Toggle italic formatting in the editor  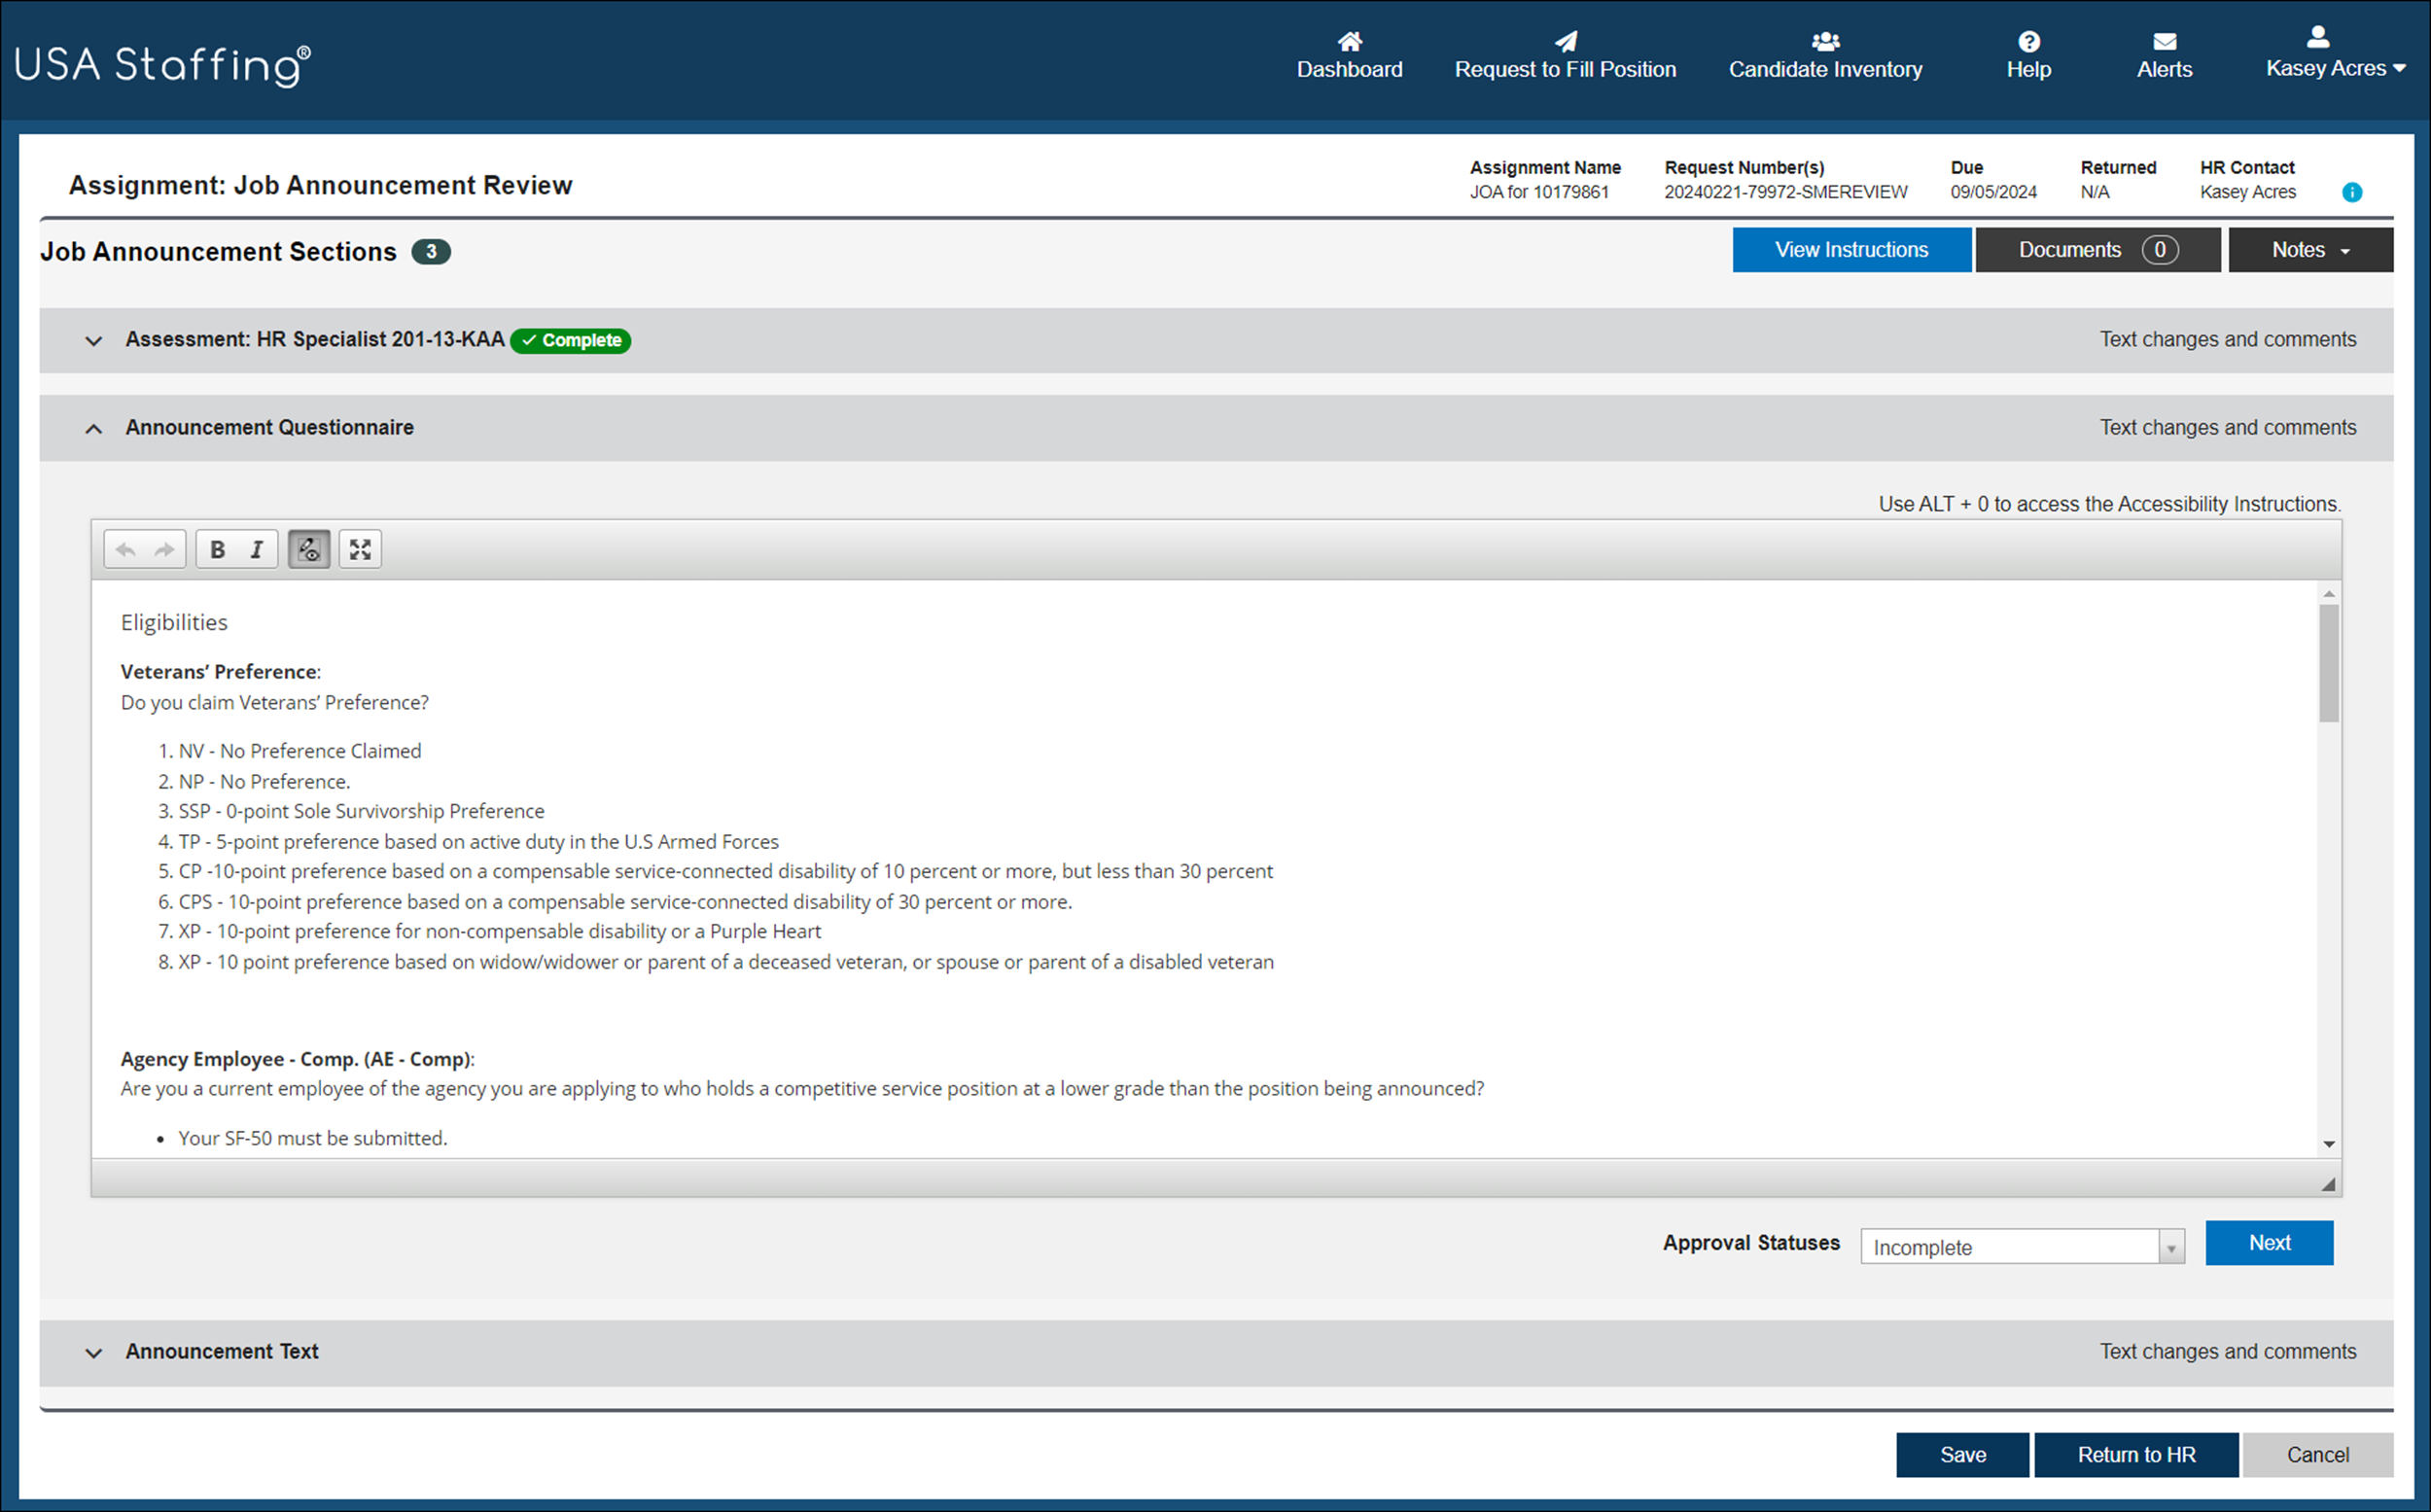coord(256,548)
